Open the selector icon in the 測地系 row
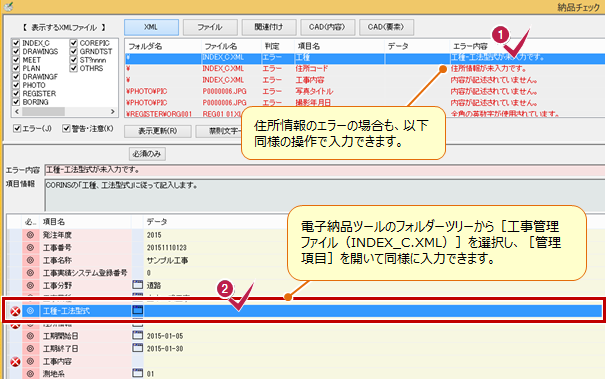 138,373
